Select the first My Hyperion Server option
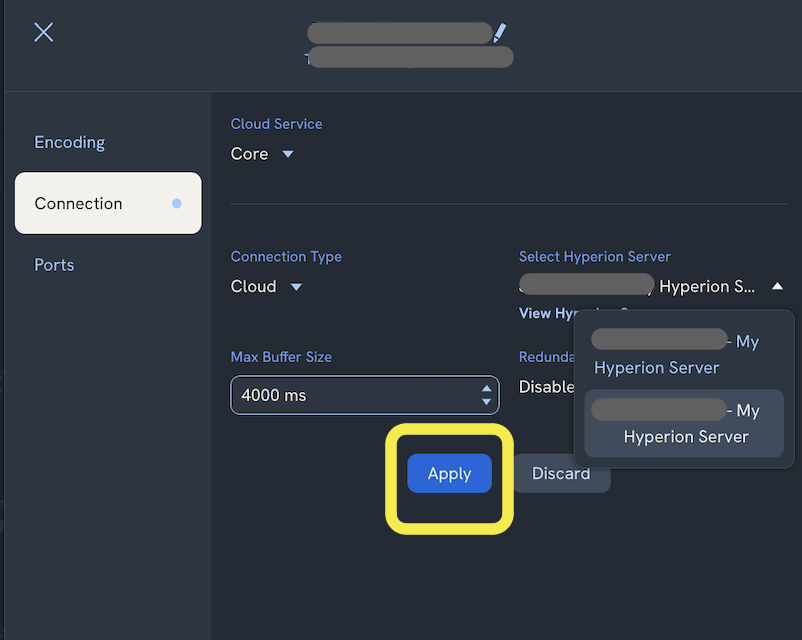The image size is (802, 640). point(684,353)
